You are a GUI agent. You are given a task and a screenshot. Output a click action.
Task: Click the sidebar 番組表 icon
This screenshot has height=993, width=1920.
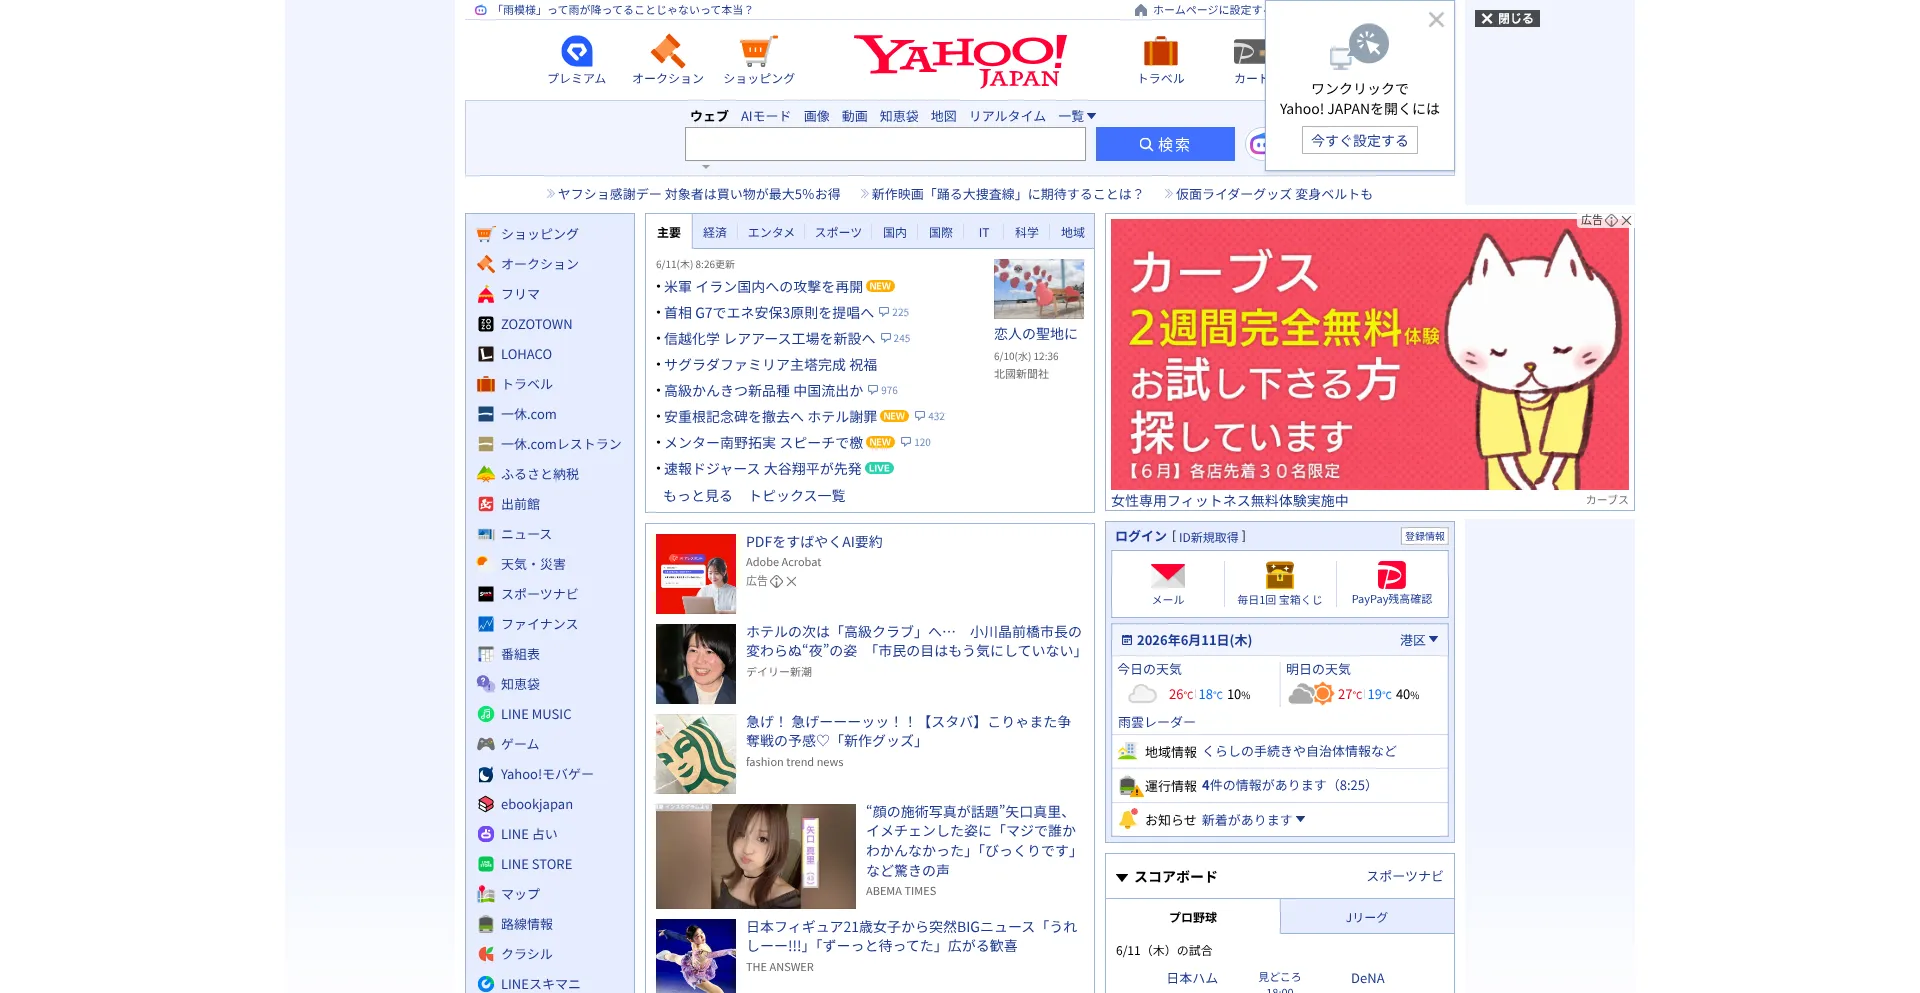pos(486,654)
